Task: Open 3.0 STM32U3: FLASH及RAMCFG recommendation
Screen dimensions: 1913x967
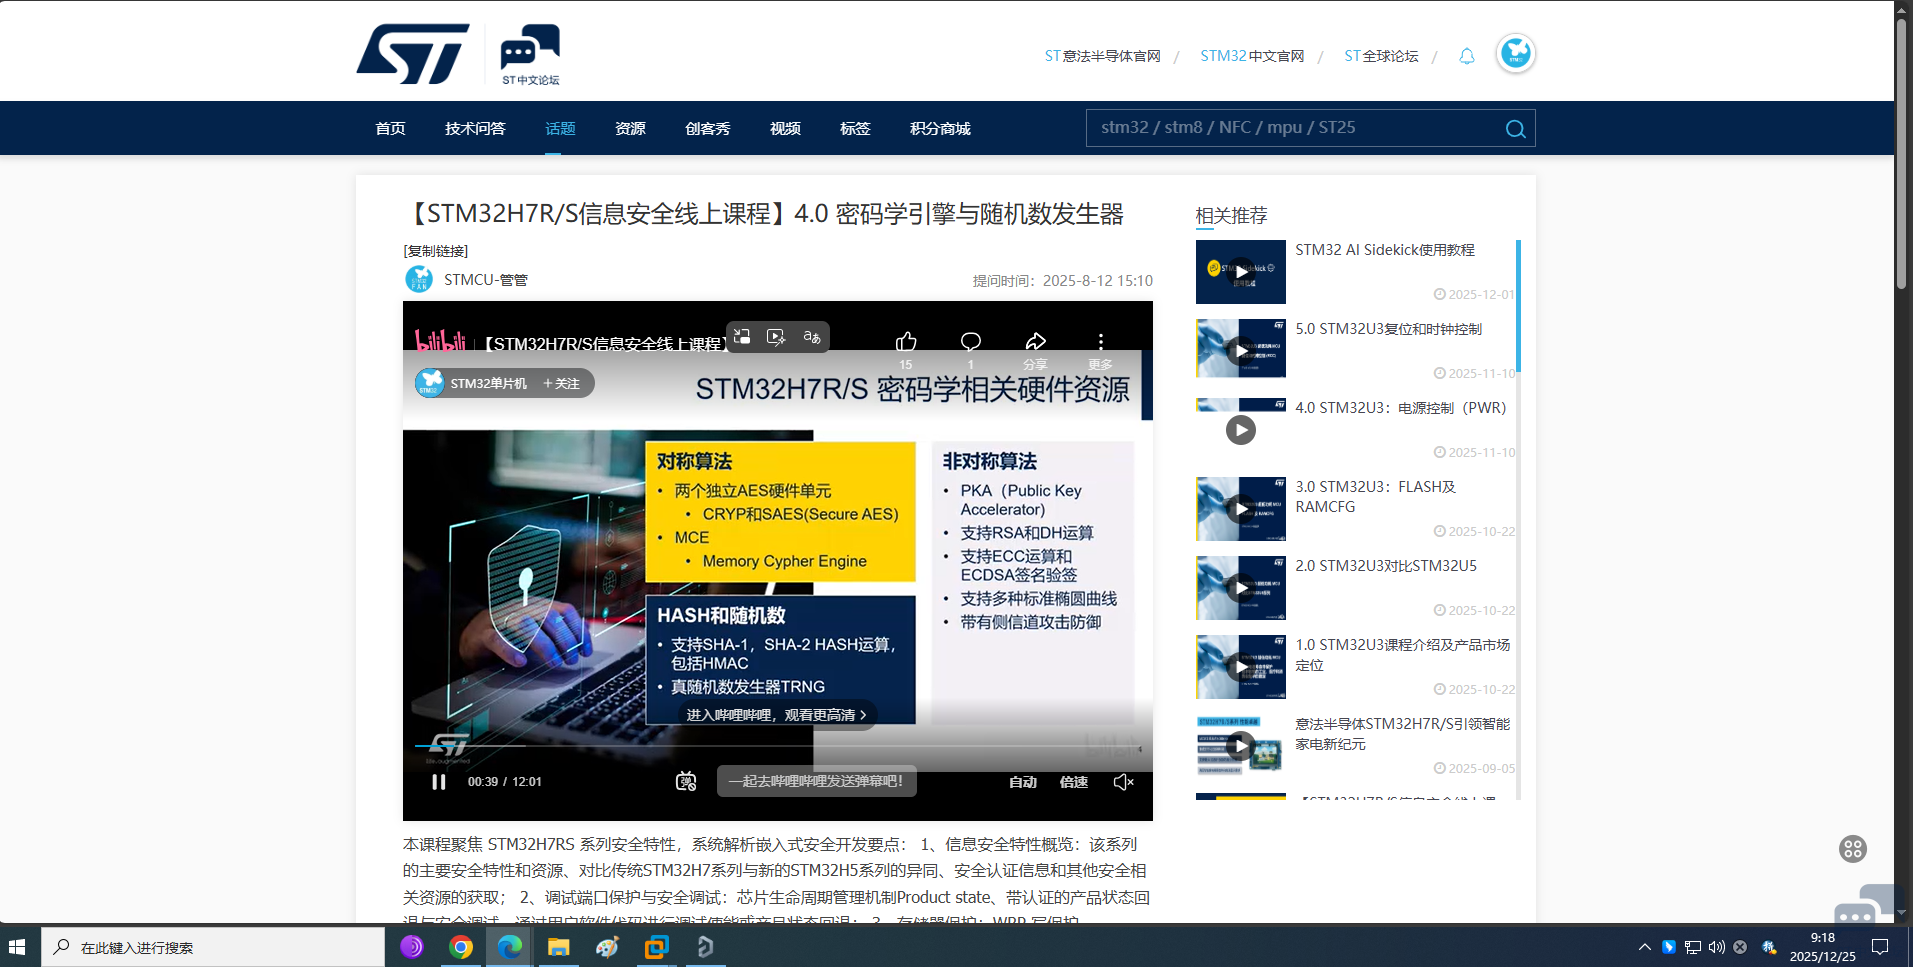Action: pyautogui.click(x=1376, y=497)
